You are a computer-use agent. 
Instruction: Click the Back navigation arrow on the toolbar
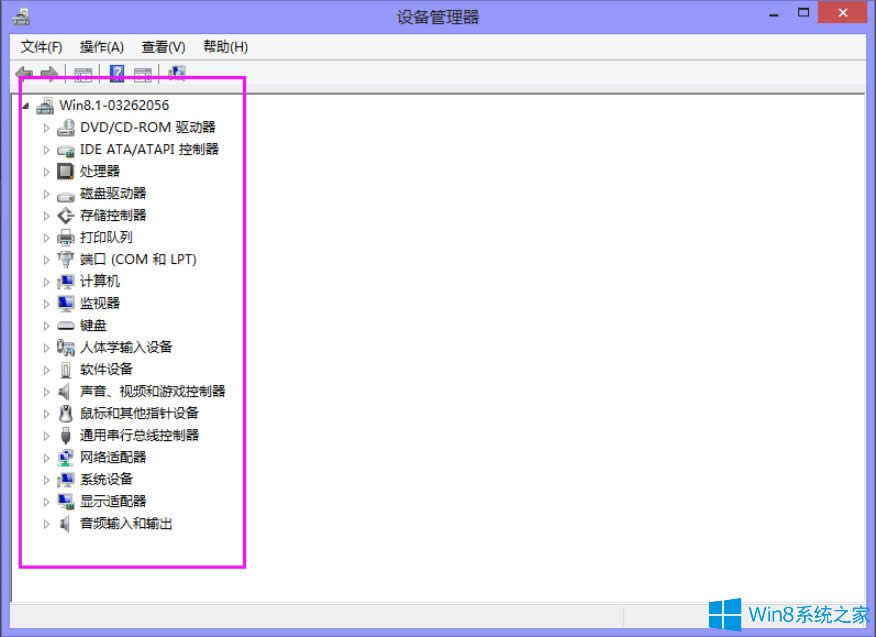pyautogui.click(x=23, y=72)
